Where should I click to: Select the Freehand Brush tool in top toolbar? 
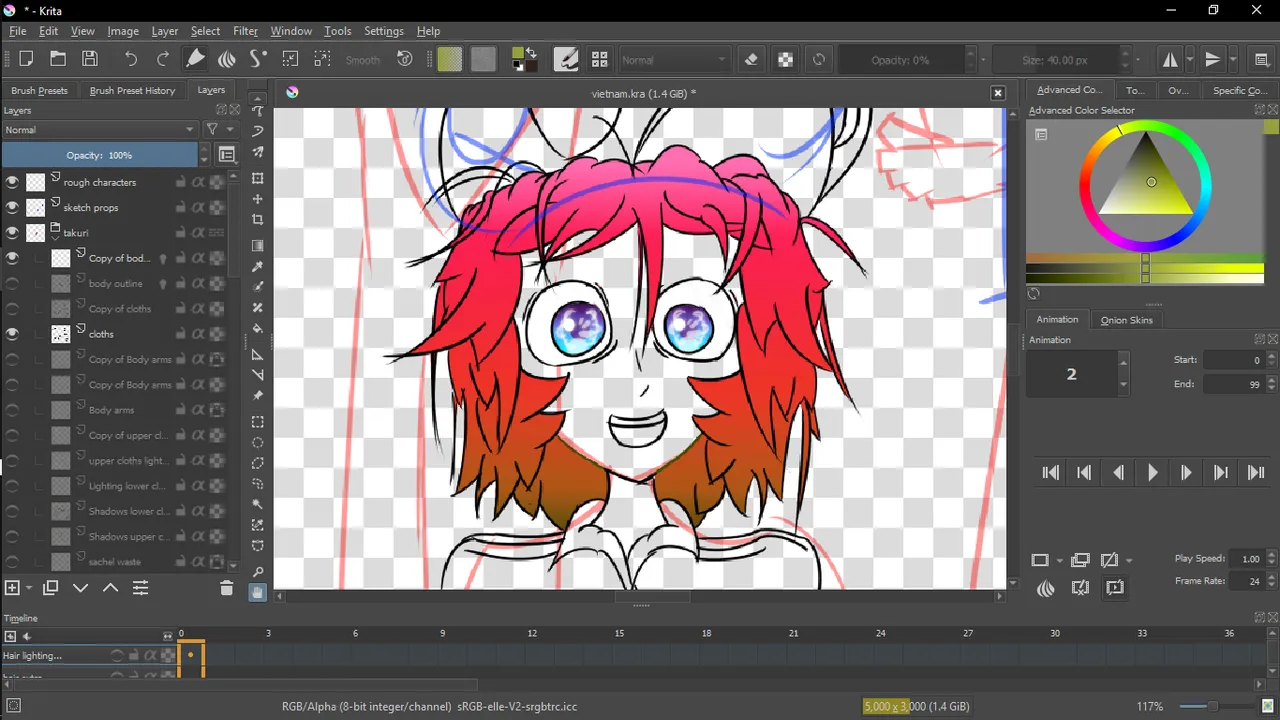(x=196, y=59)
